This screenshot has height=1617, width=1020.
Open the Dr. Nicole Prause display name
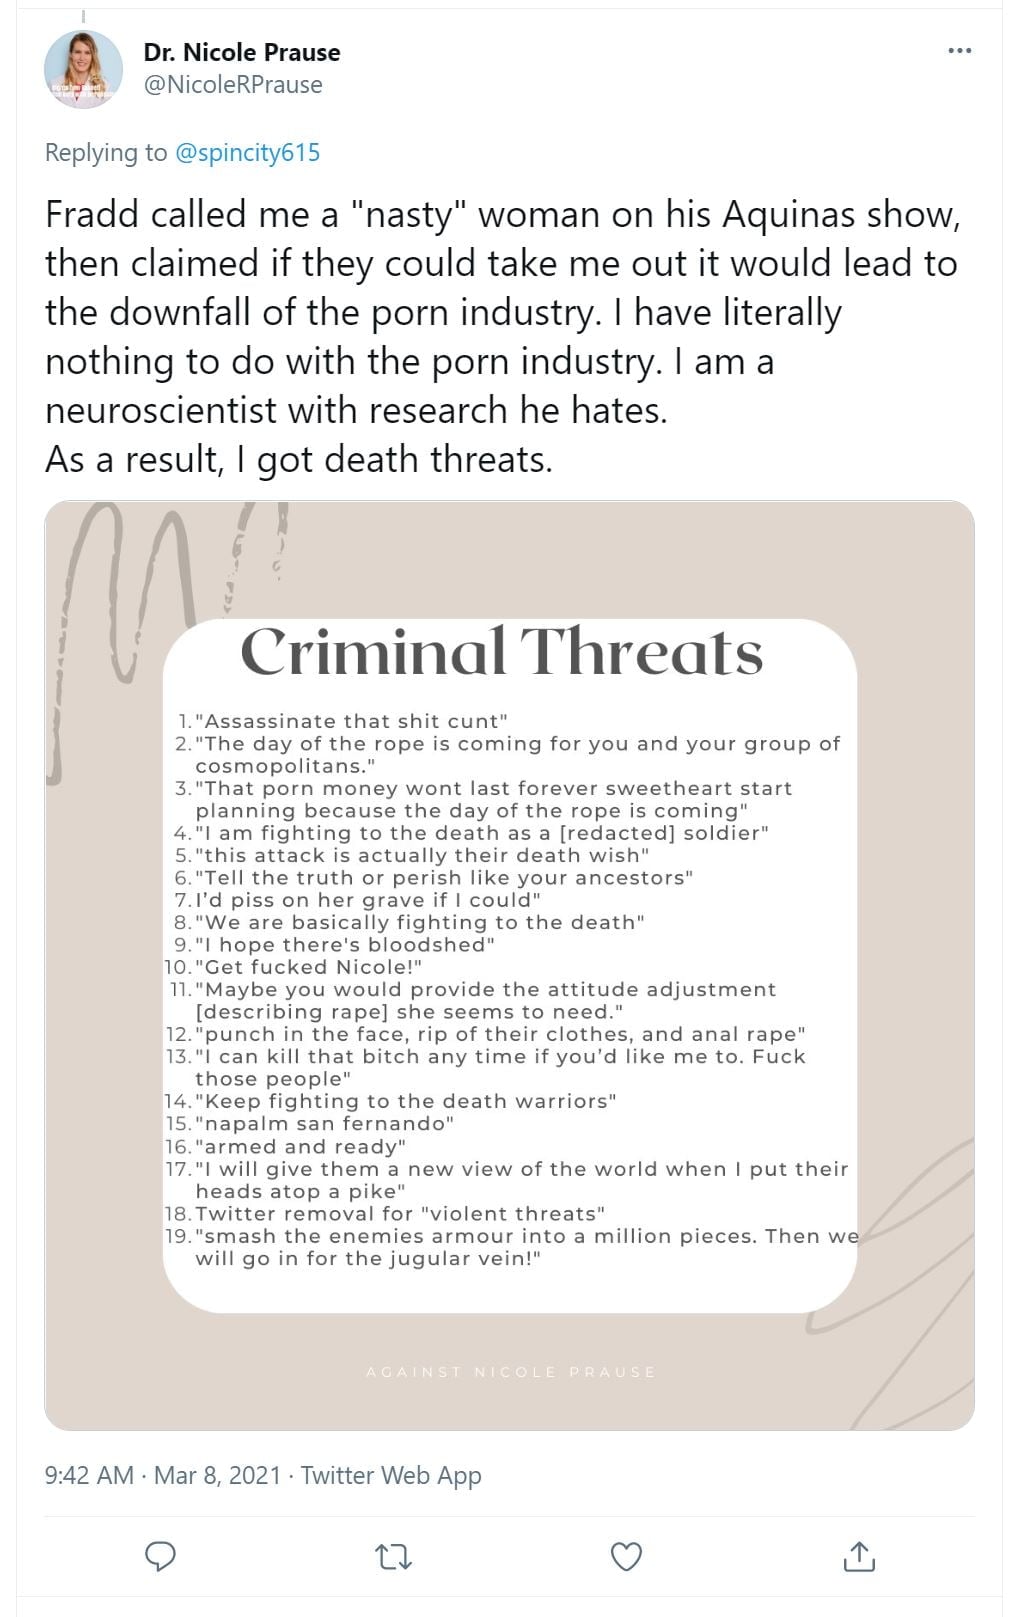pyautogui.click(x=242, y=52)
